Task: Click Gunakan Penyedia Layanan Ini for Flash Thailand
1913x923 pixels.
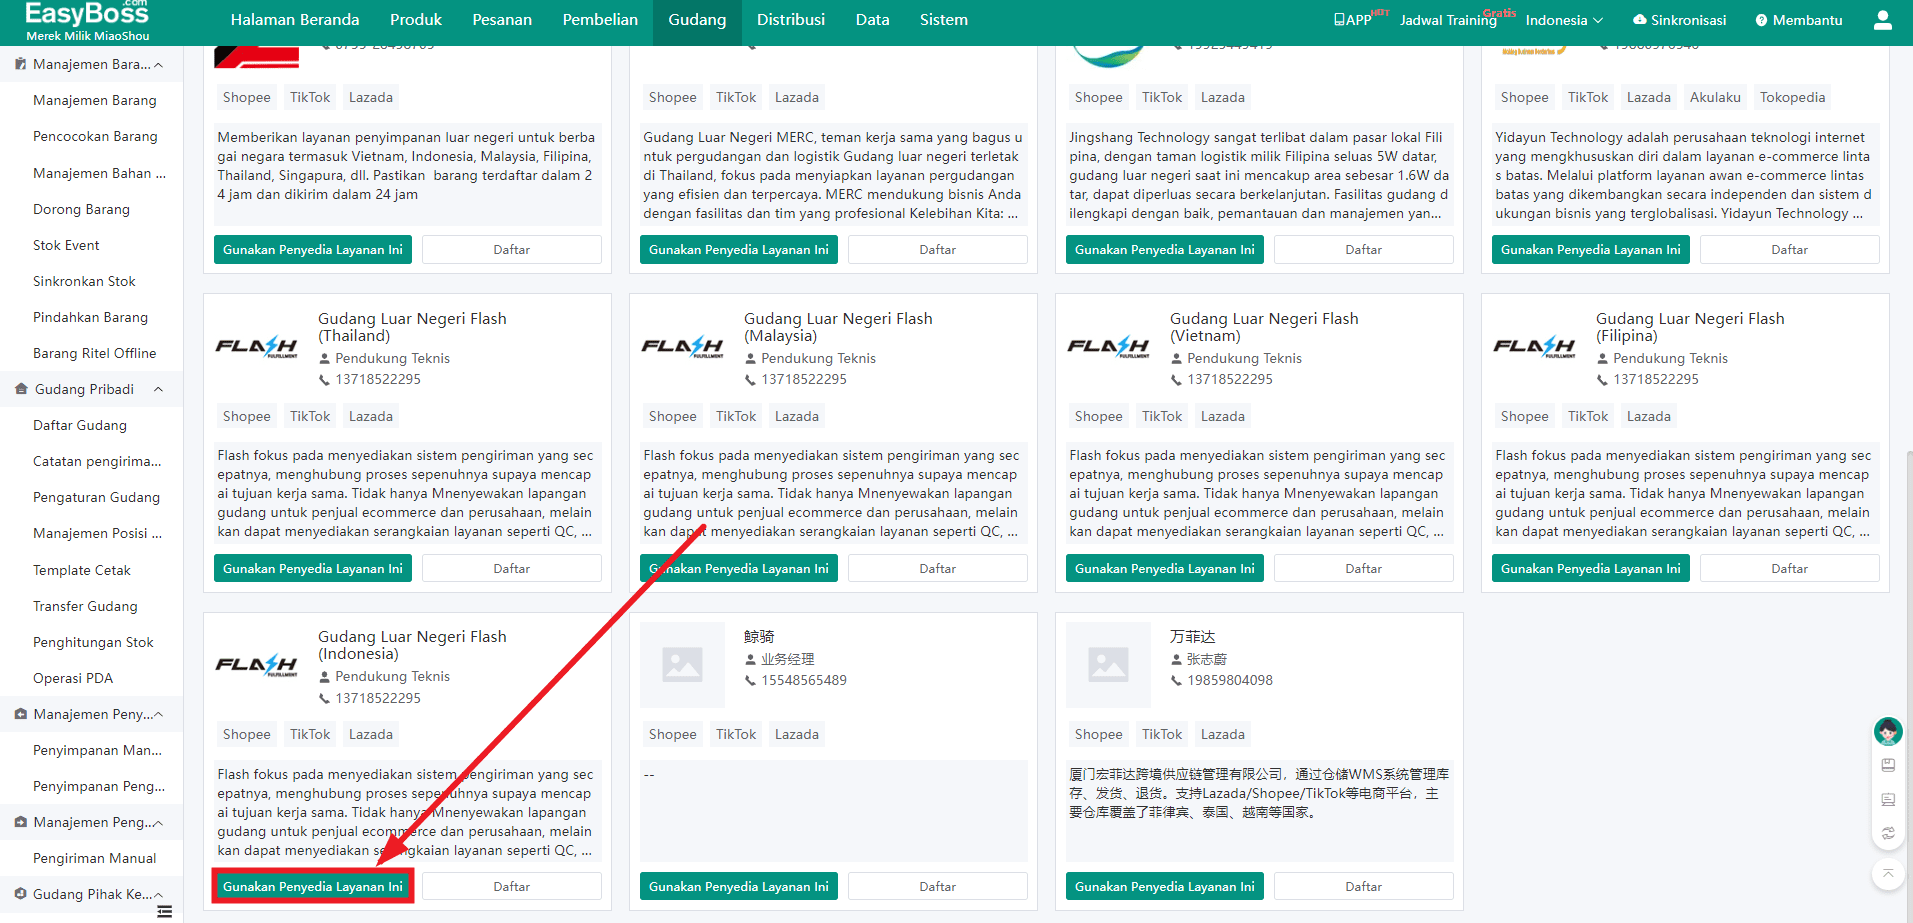Action: pyautogui.click(x=313, y=568)
